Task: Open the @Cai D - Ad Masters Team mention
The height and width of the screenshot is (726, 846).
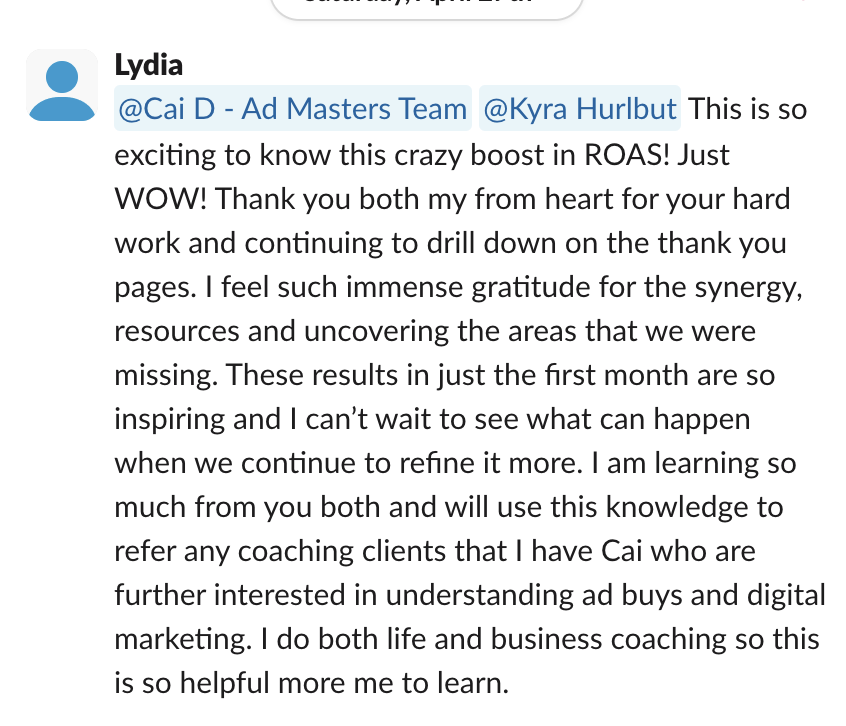Action: (x=292, y=108)
